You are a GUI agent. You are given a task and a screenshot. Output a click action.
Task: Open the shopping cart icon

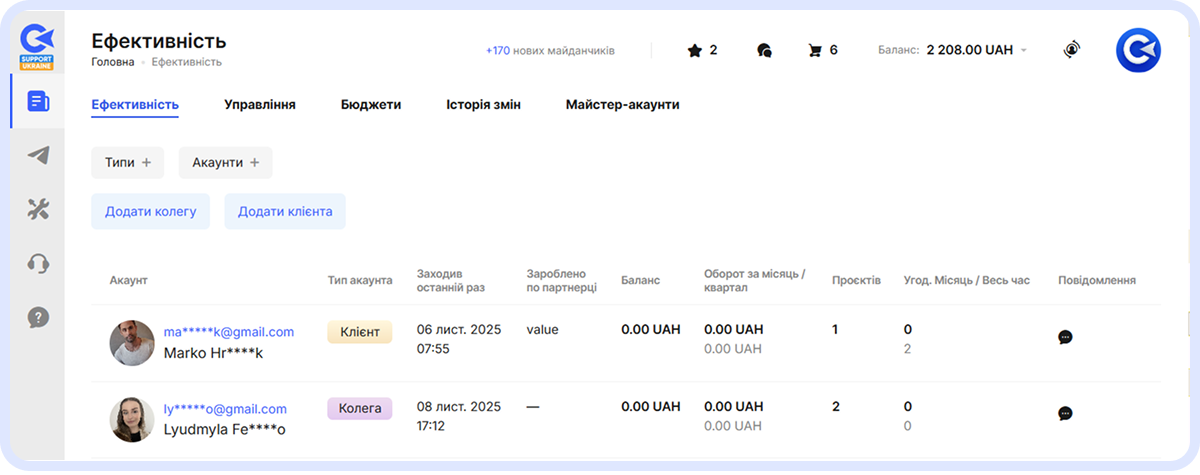[x=815, y=50]
